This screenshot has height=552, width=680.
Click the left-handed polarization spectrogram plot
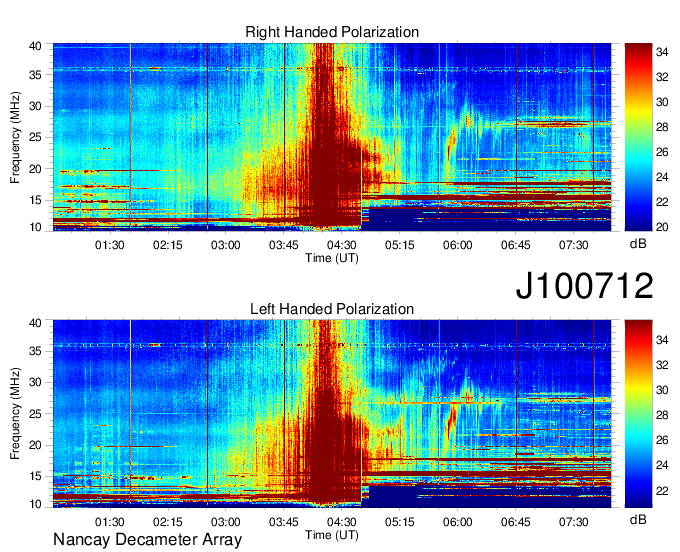[x=332, y=414]
